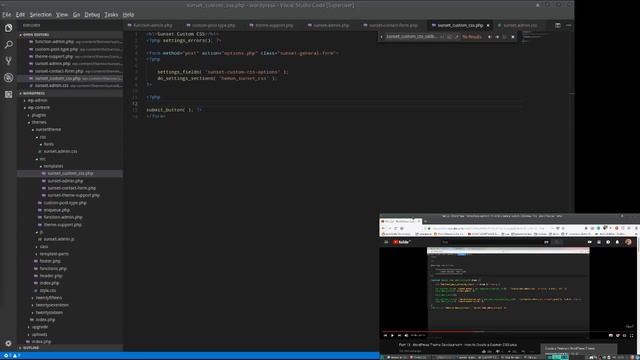Collapse the WORDPRESS workspace section

[x=69, y=93]
